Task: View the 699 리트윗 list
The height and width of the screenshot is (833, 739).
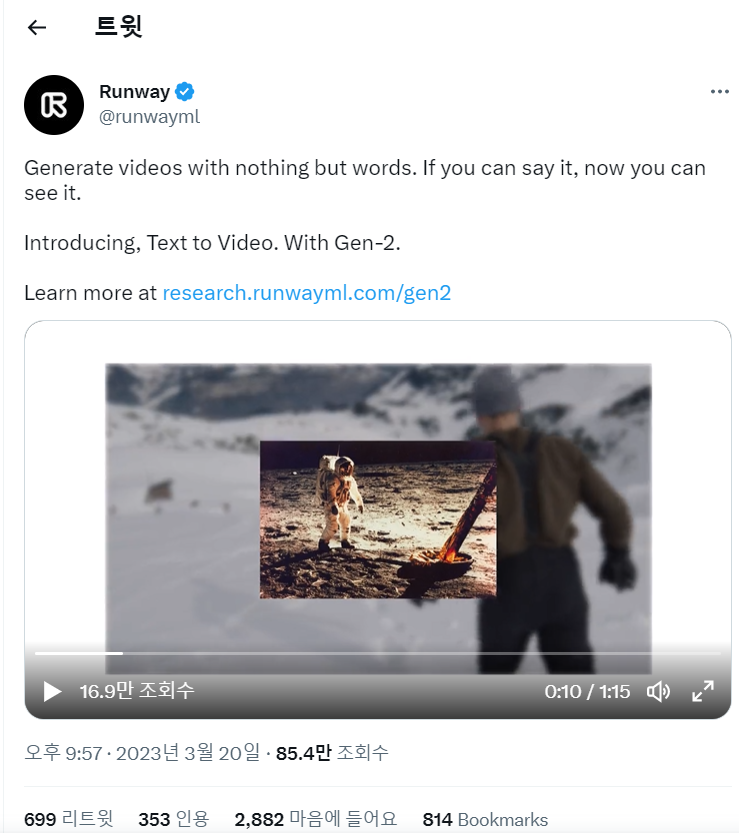Action: [x=69, y=819]
